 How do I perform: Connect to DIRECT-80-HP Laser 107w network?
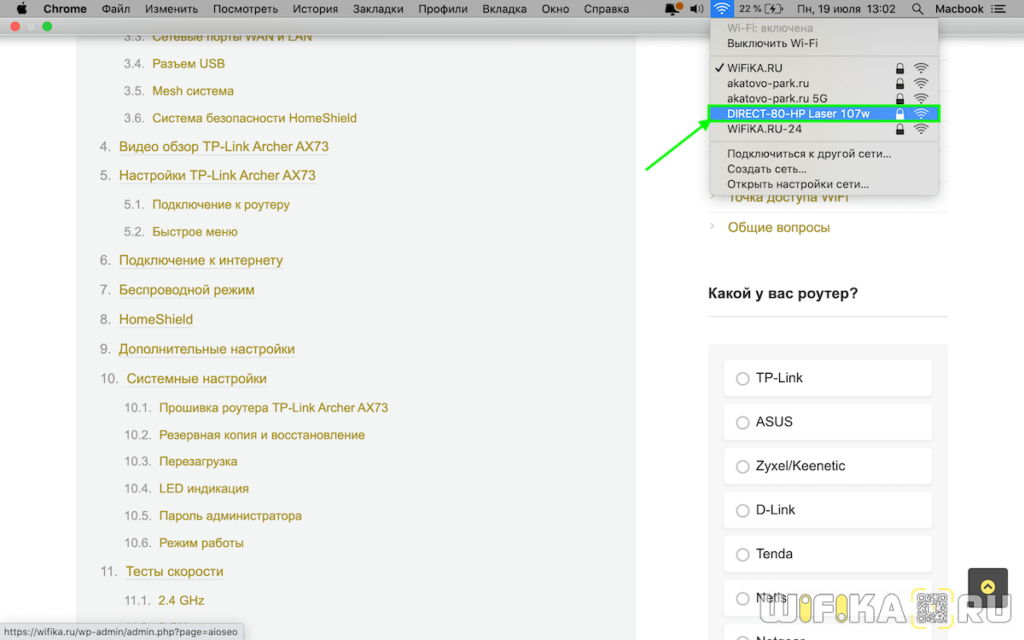coord(798,114)
